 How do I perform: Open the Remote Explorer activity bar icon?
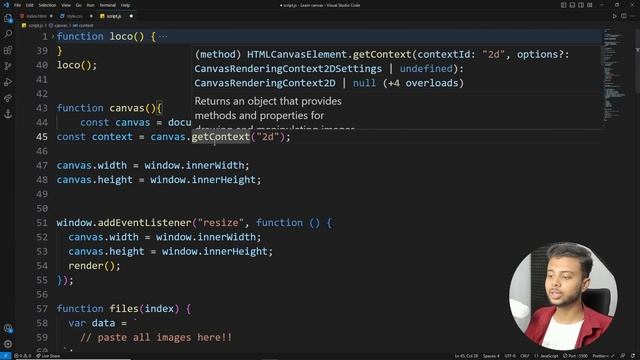8,98
